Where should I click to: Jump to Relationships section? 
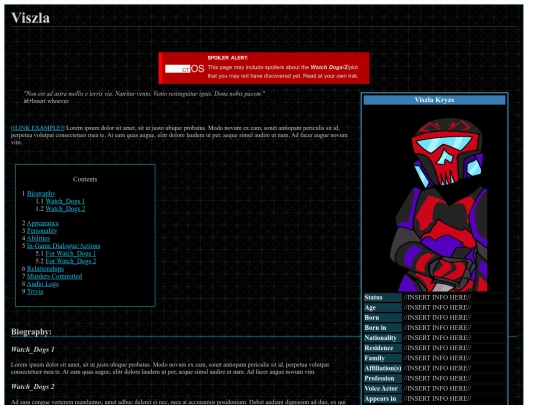pyautogui.click(x=45, y=269)
